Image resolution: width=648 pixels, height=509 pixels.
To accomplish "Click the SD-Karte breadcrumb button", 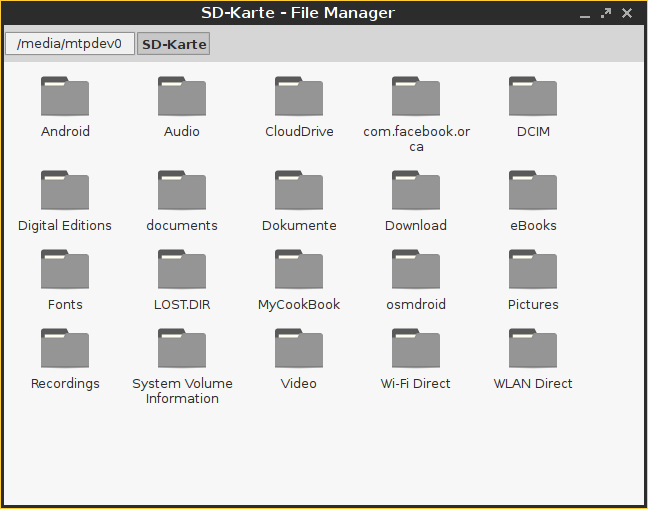I will coord(174,44).
